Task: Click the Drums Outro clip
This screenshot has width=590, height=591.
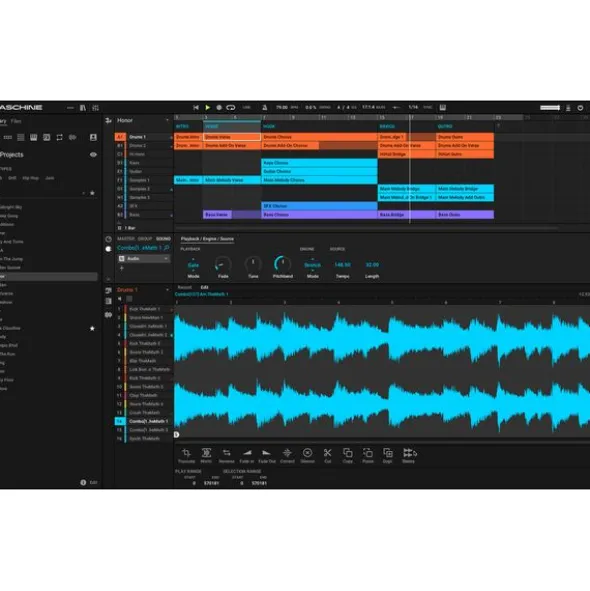Action: 465,137
